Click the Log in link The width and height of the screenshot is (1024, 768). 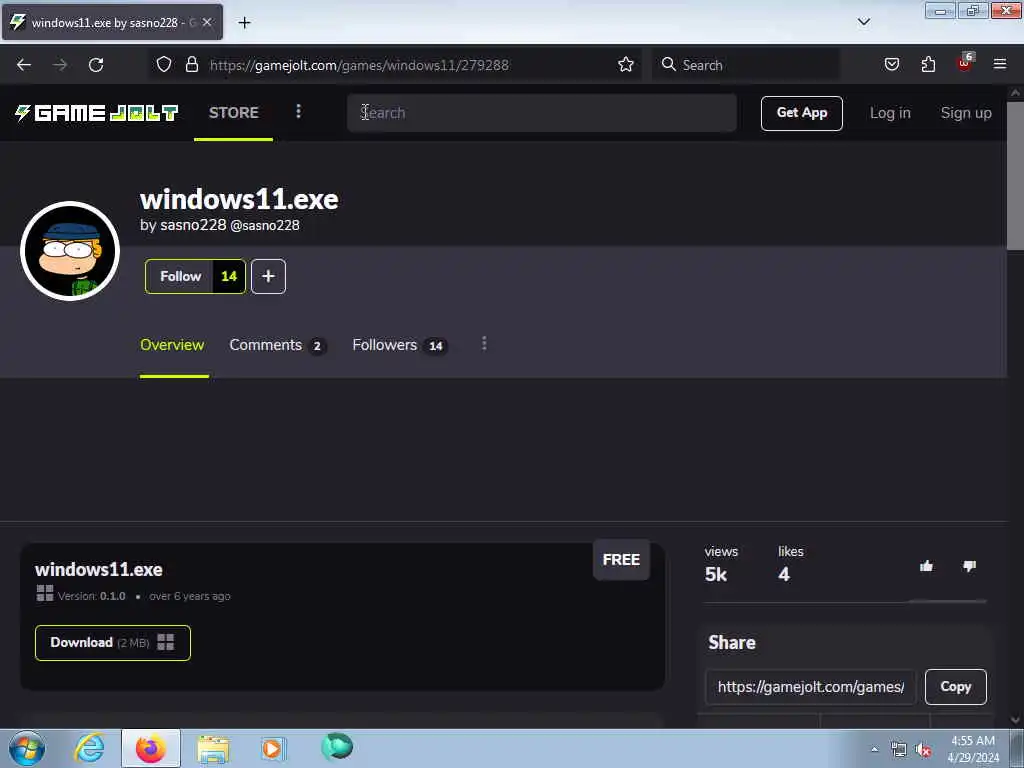click(890, 113)
